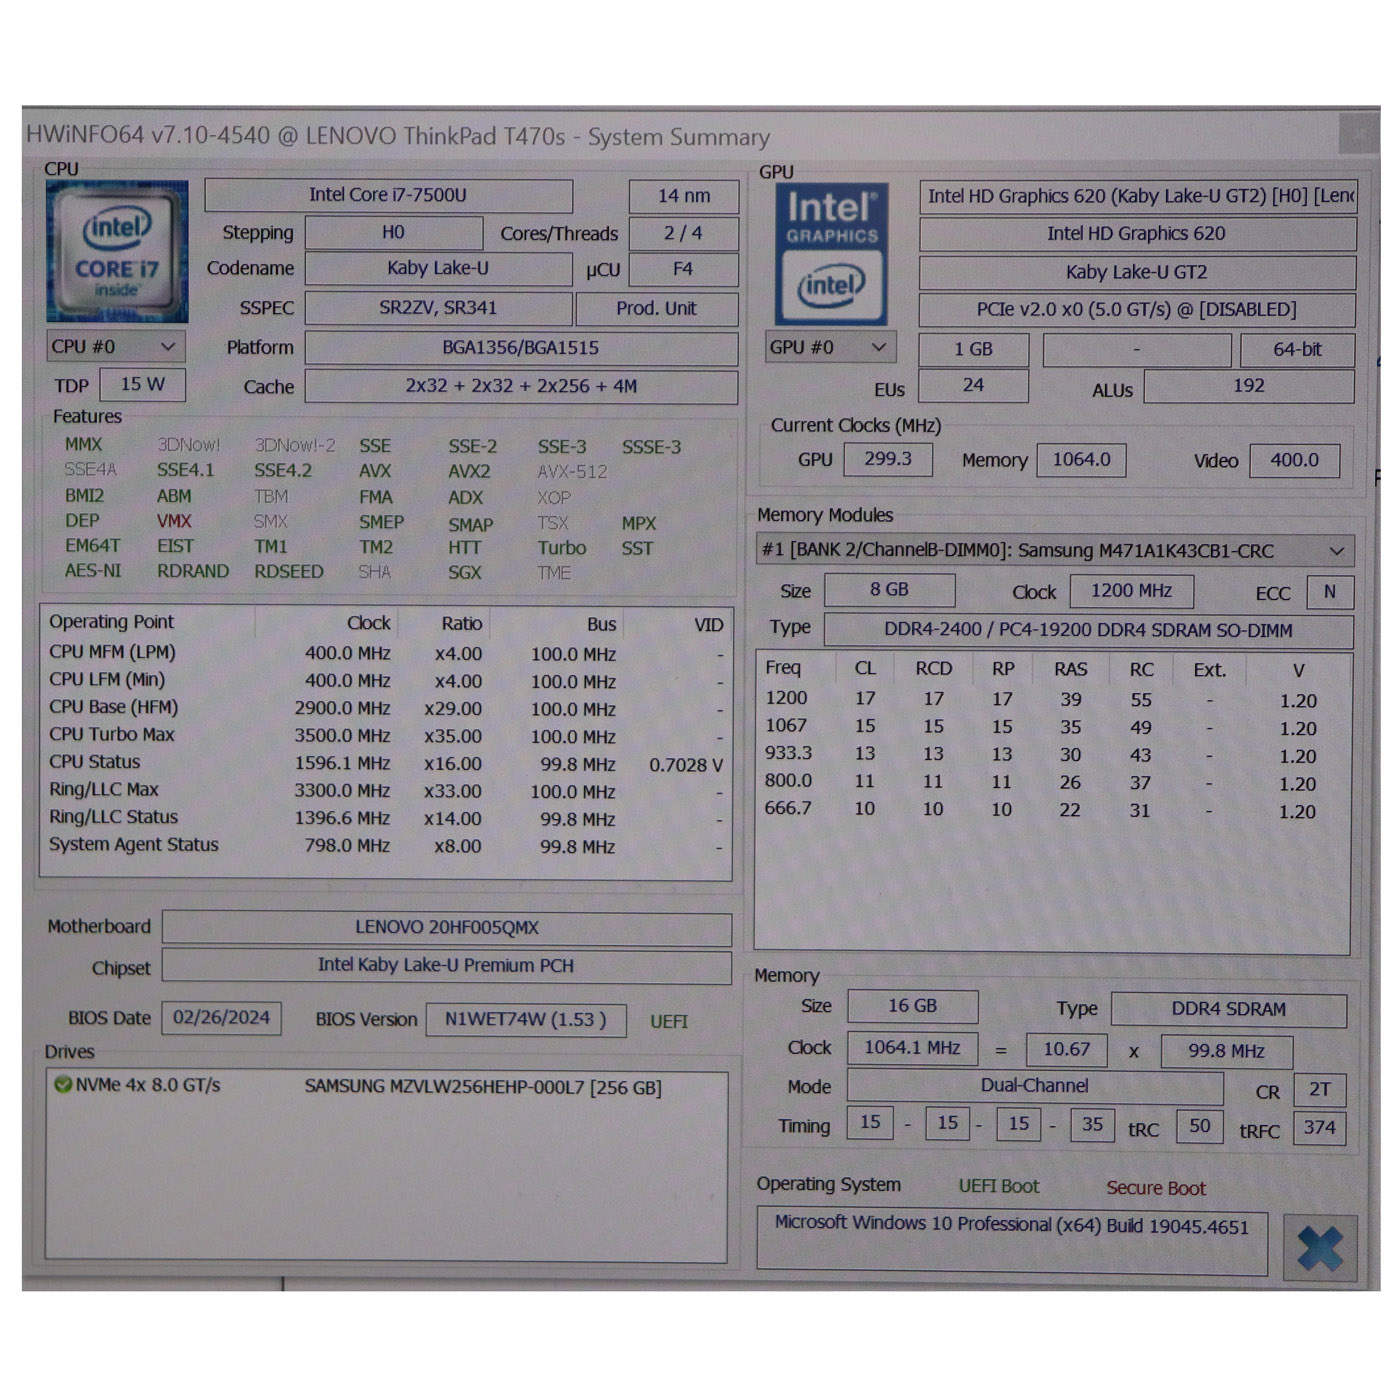Viewport: 1400px width, 1400px height.
Task: Click the Prod. Unit field
Action: 657,309
